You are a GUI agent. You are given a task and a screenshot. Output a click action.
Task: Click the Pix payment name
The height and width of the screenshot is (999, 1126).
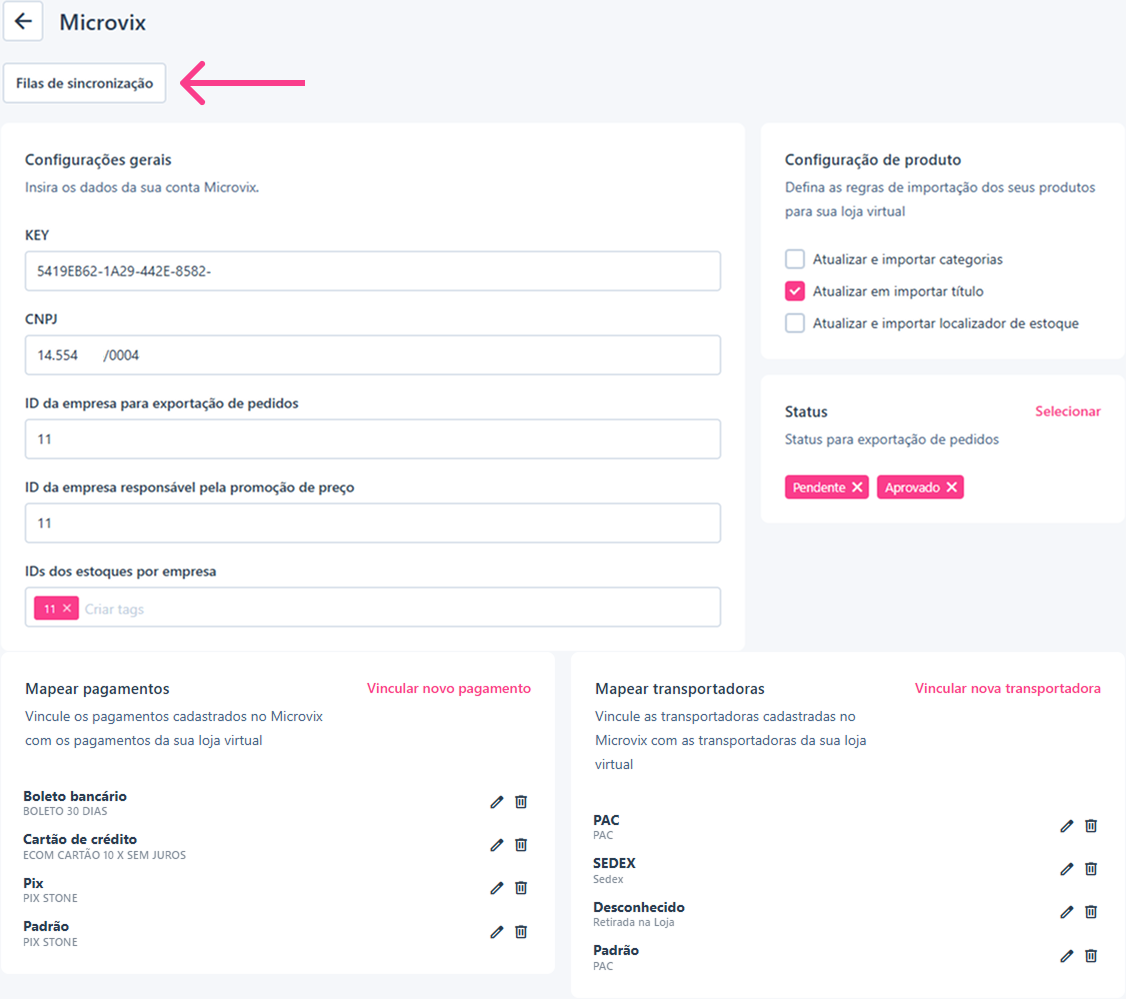[33, 883]
